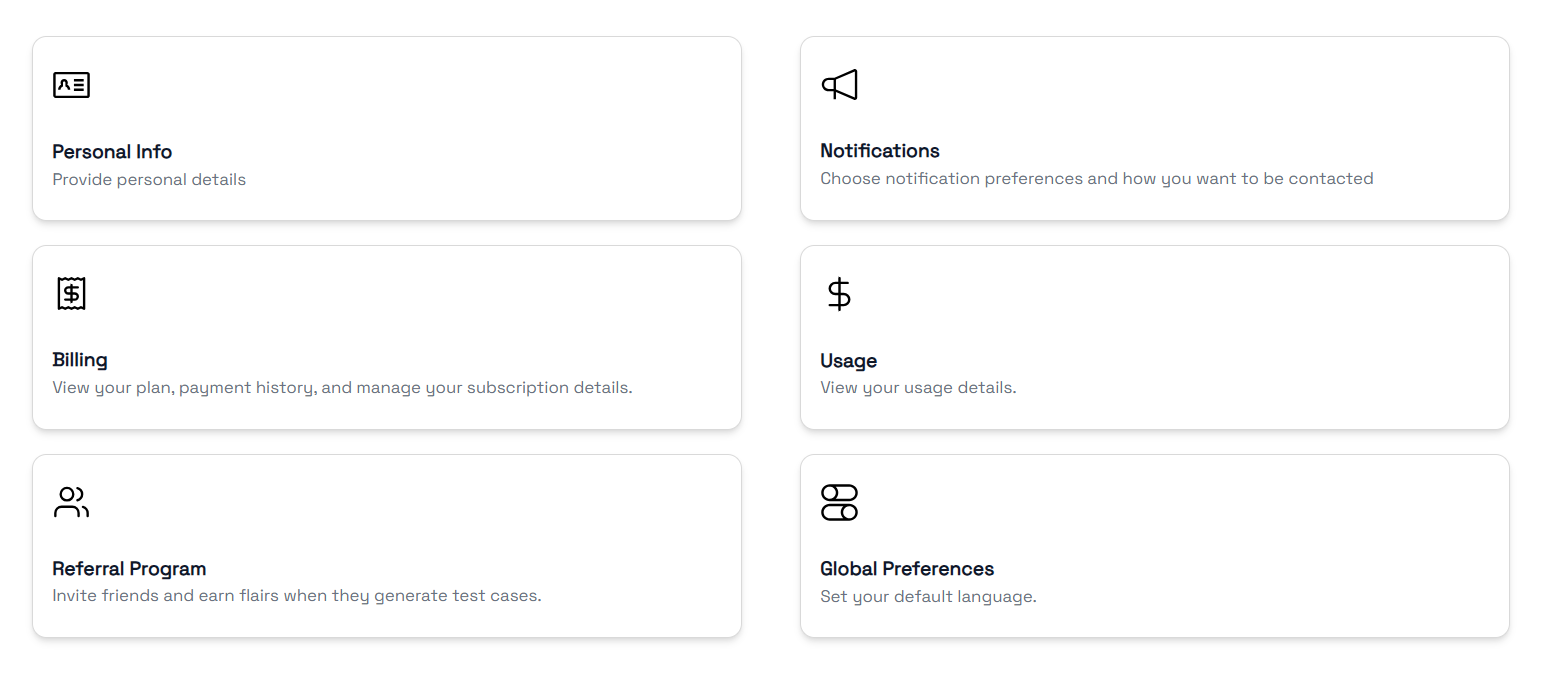The image size is (1544, 684).
Task: Click the people icon in Referral Program card
Action: click(x=71, y=502)
